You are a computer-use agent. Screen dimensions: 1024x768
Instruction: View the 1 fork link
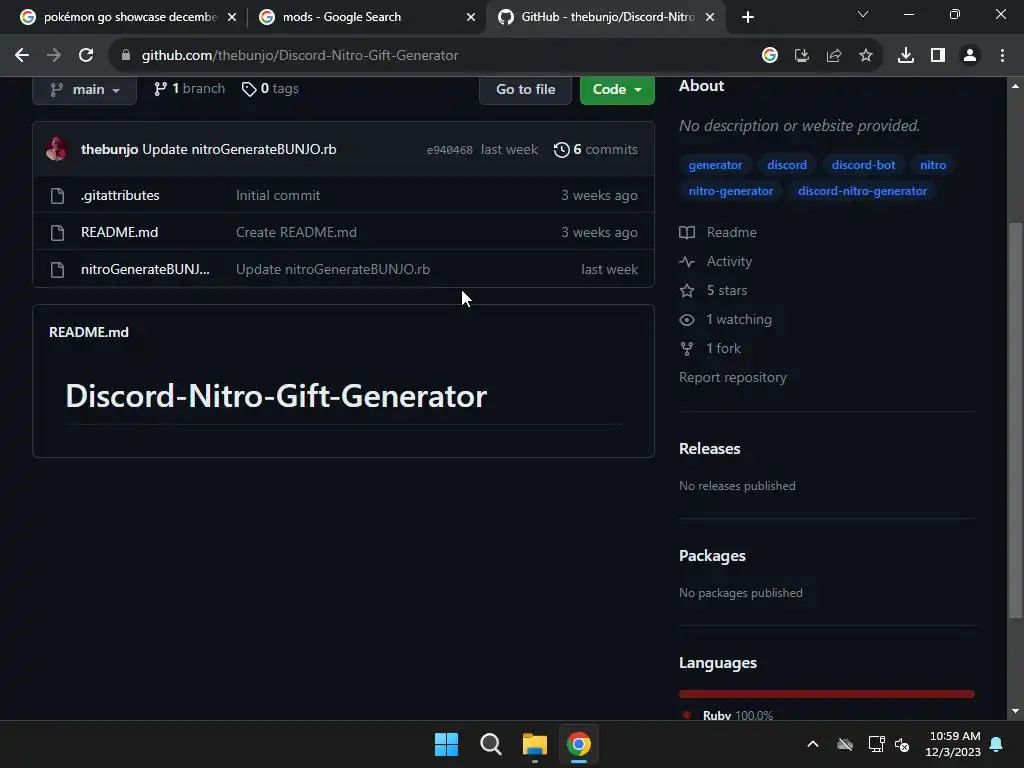point(710,349)
